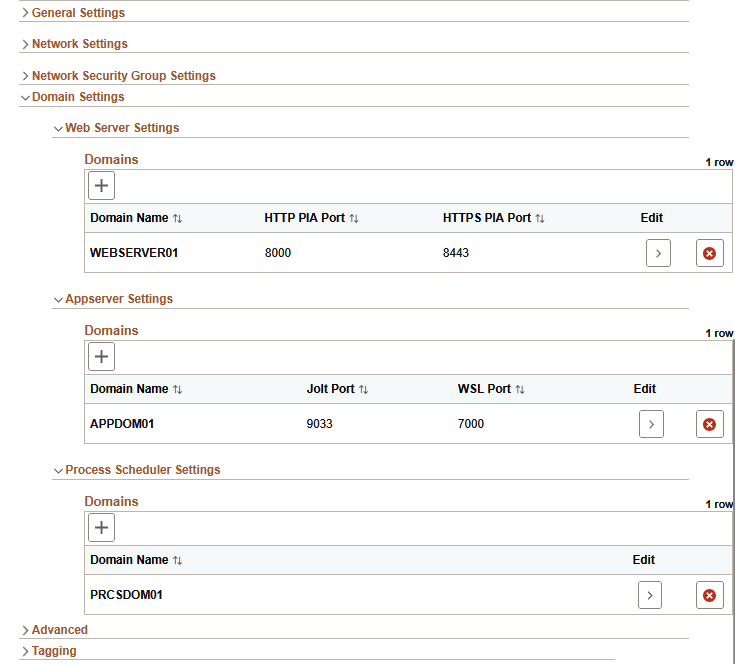Click the Domains heading under Process Scheduler Settings
Image resolution: width=735 pixels, height=664 pixels.
click(x=111, y=502)
